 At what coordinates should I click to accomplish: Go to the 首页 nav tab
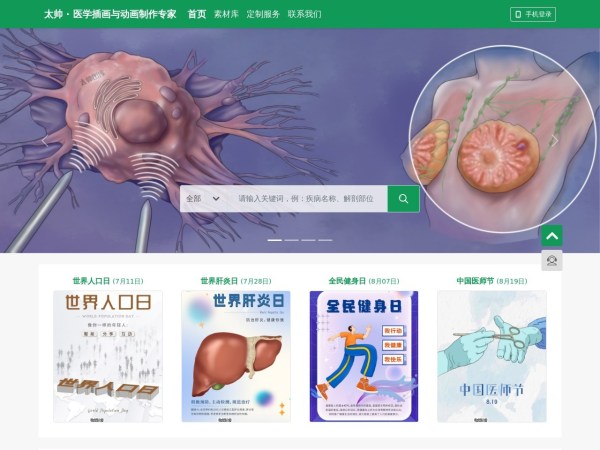point(197,14)
